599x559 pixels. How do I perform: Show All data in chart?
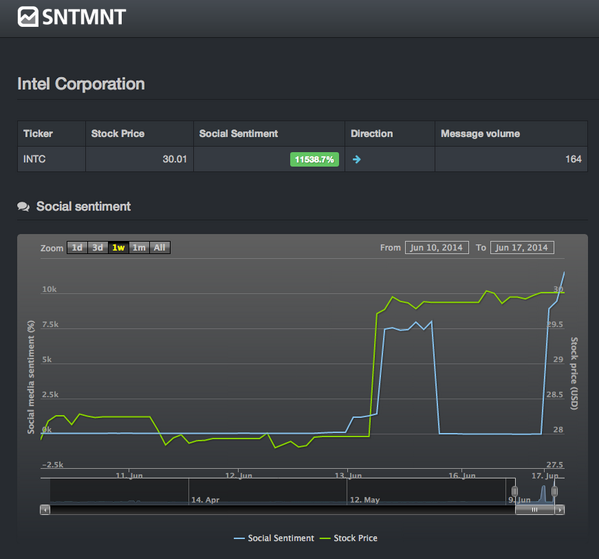click(160, 248)
